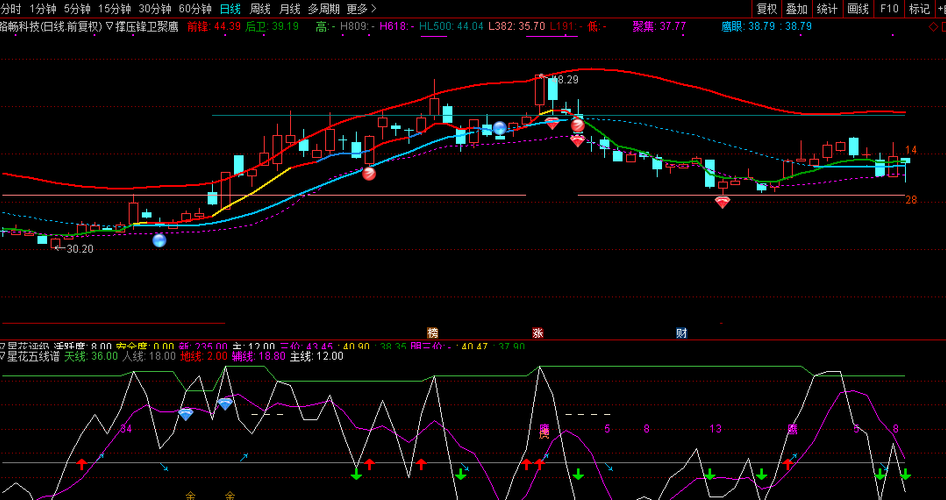This screenshot has height=500, width=946.
Task: Open the 统计 statistics button
Action: (x=827, y=9)
